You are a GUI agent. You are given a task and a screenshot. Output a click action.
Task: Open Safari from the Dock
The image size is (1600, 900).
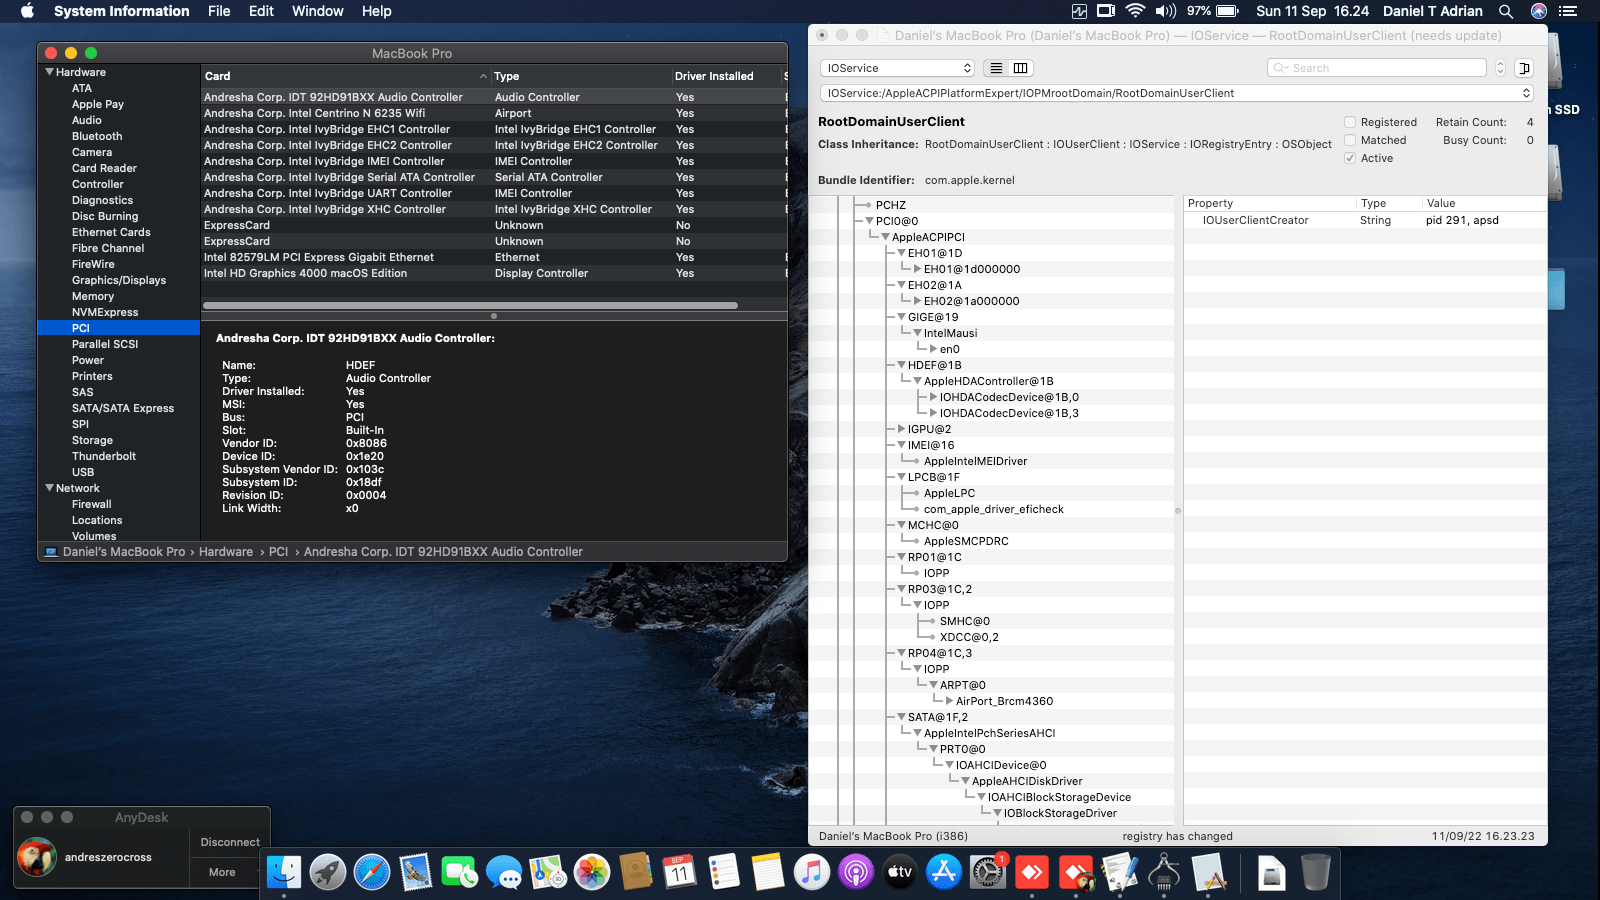coord(372,872)
